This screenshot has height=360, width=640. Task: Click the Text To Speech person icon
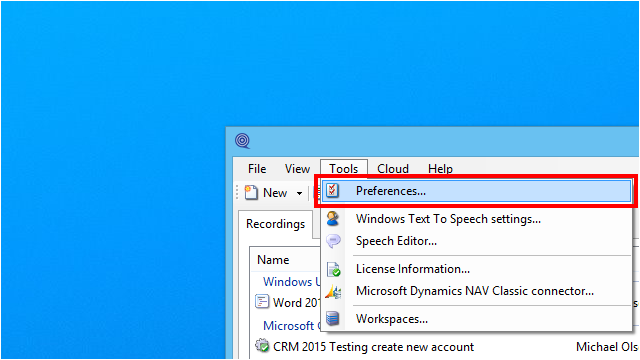[333, 219]
